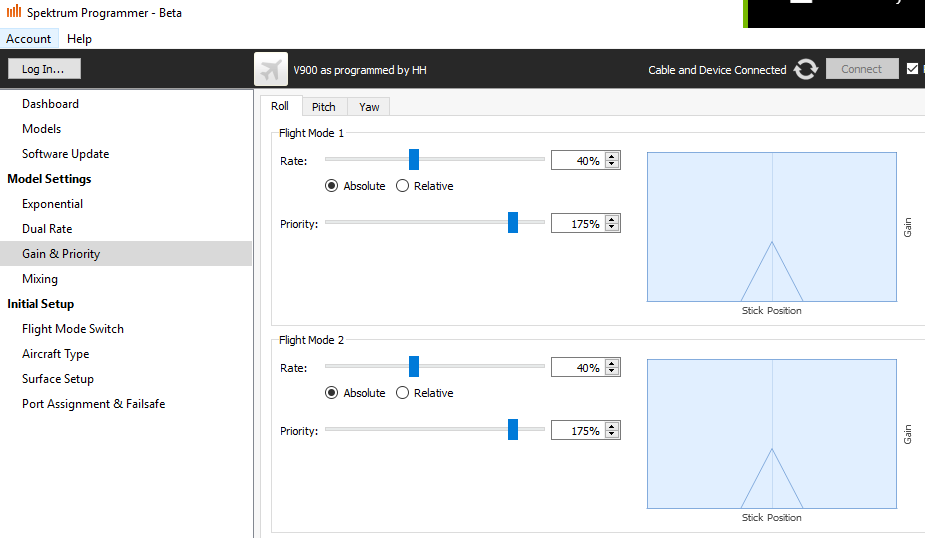Click the refresh connection icon
Image resolution: width=925 pixels, height=538 pixels.
coord(806,70)
